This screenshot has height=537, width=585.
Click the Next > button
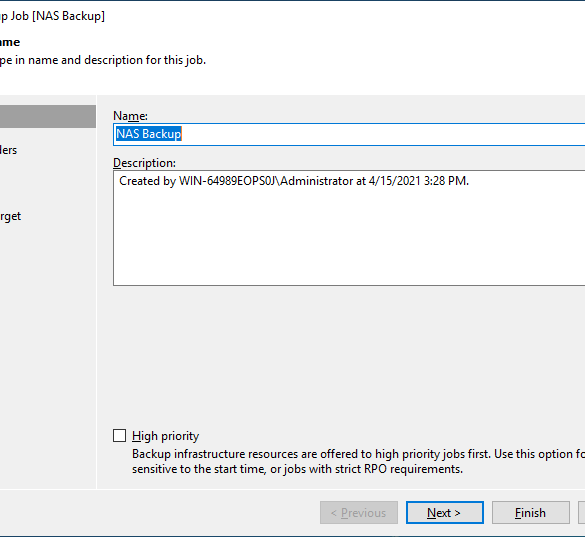click(x=445, y=512)
